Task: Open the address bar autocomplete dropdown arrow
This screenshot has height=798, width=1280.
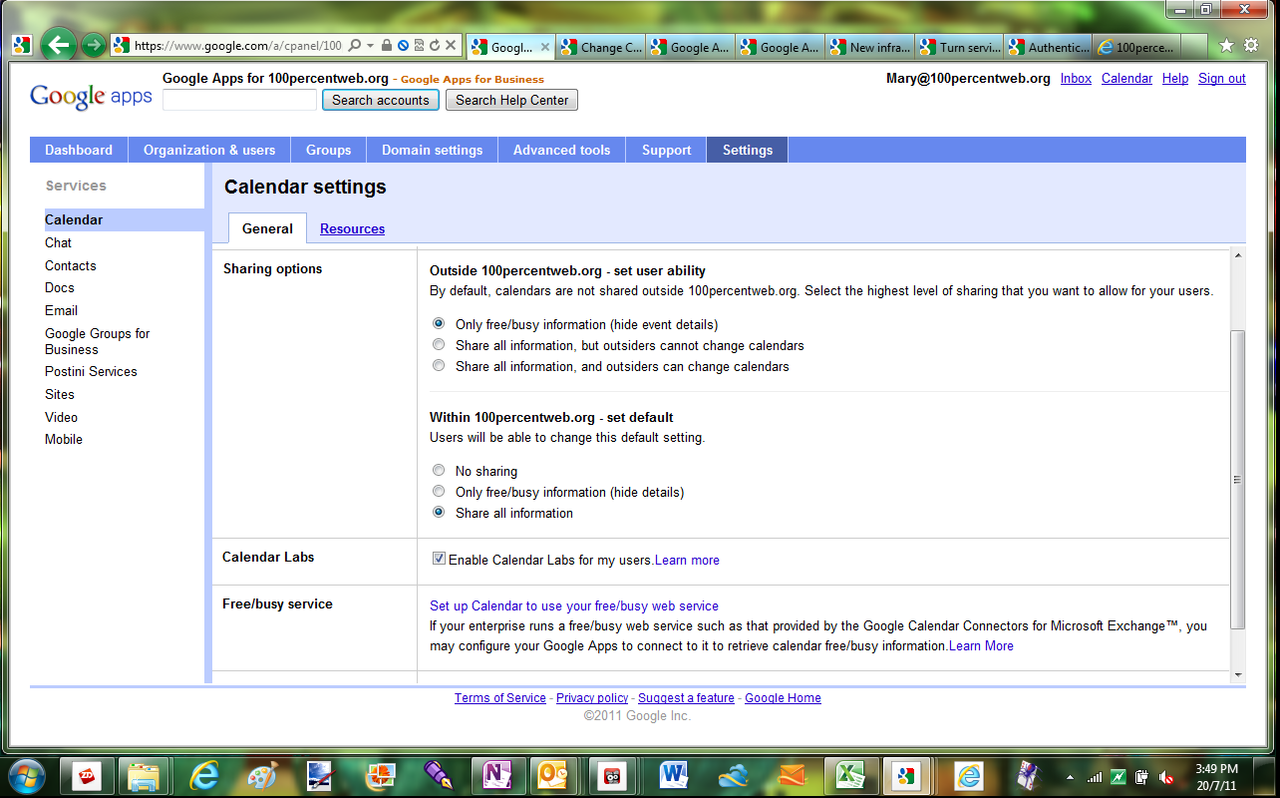Action: pos(370,46)
